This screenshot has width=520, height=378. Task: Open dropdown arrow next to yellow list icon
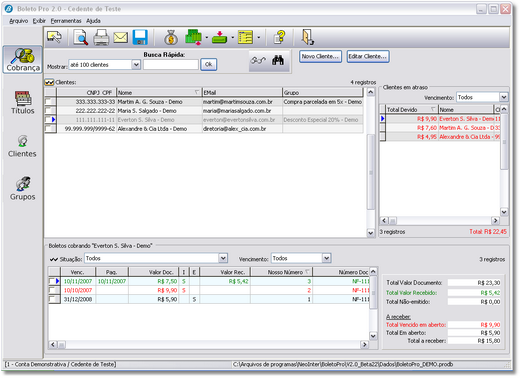pyautogui.click(x=259, y=37)
